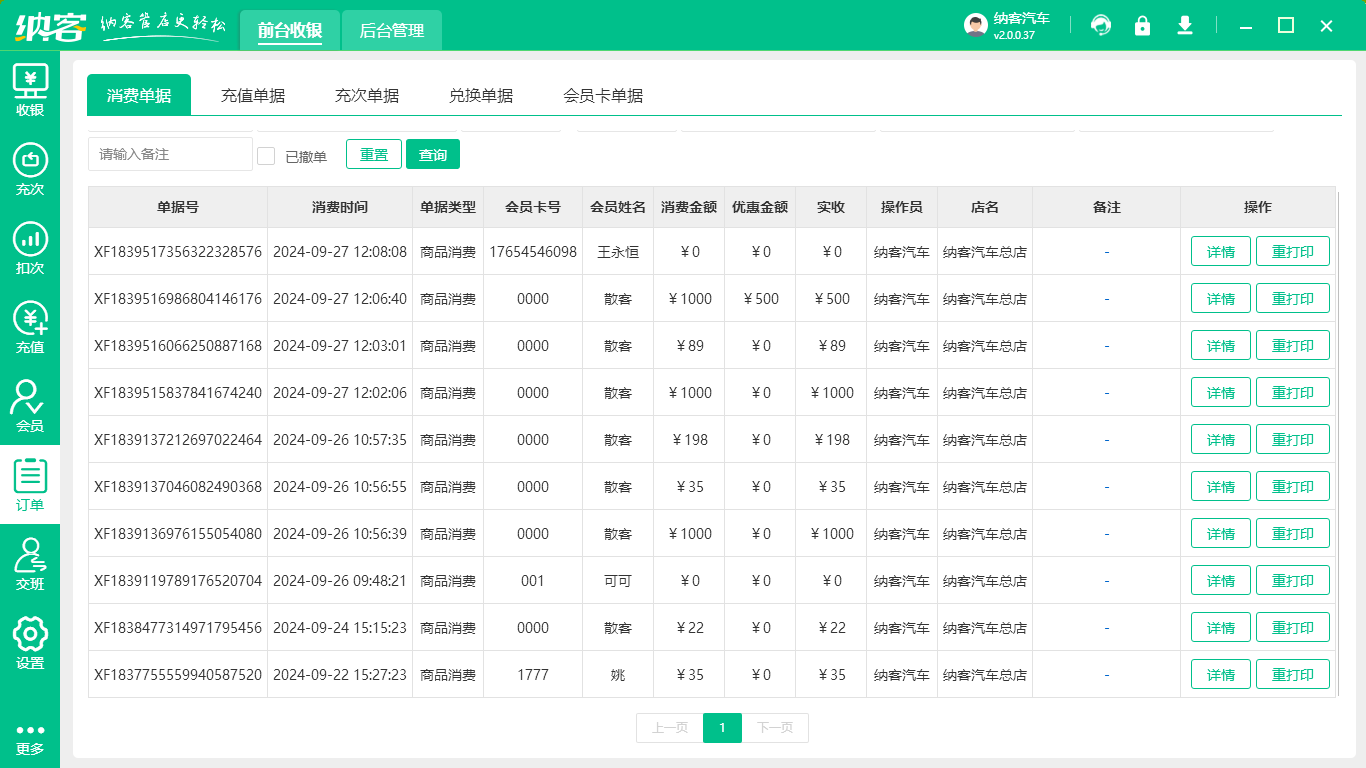Enable the 已撤单 voided orders checkbox
1366x768 pixels.
tap(266, 154)
